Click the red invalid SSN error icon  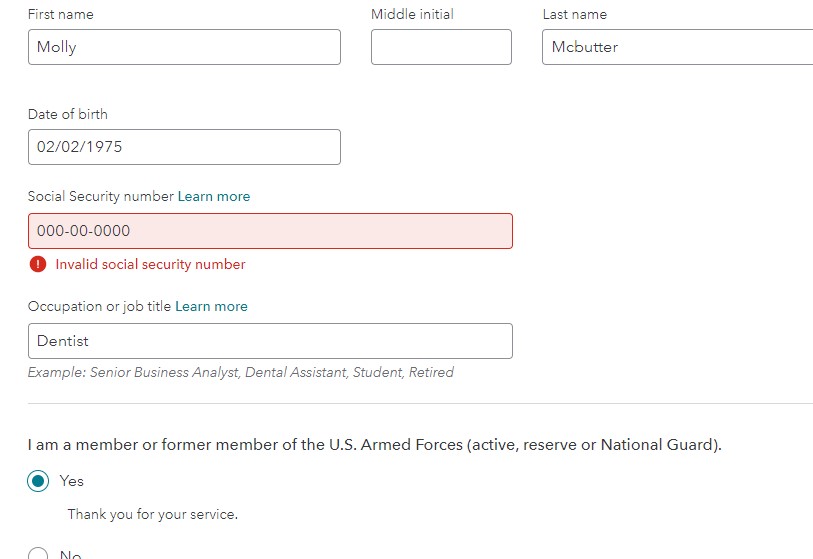(38, 264)
